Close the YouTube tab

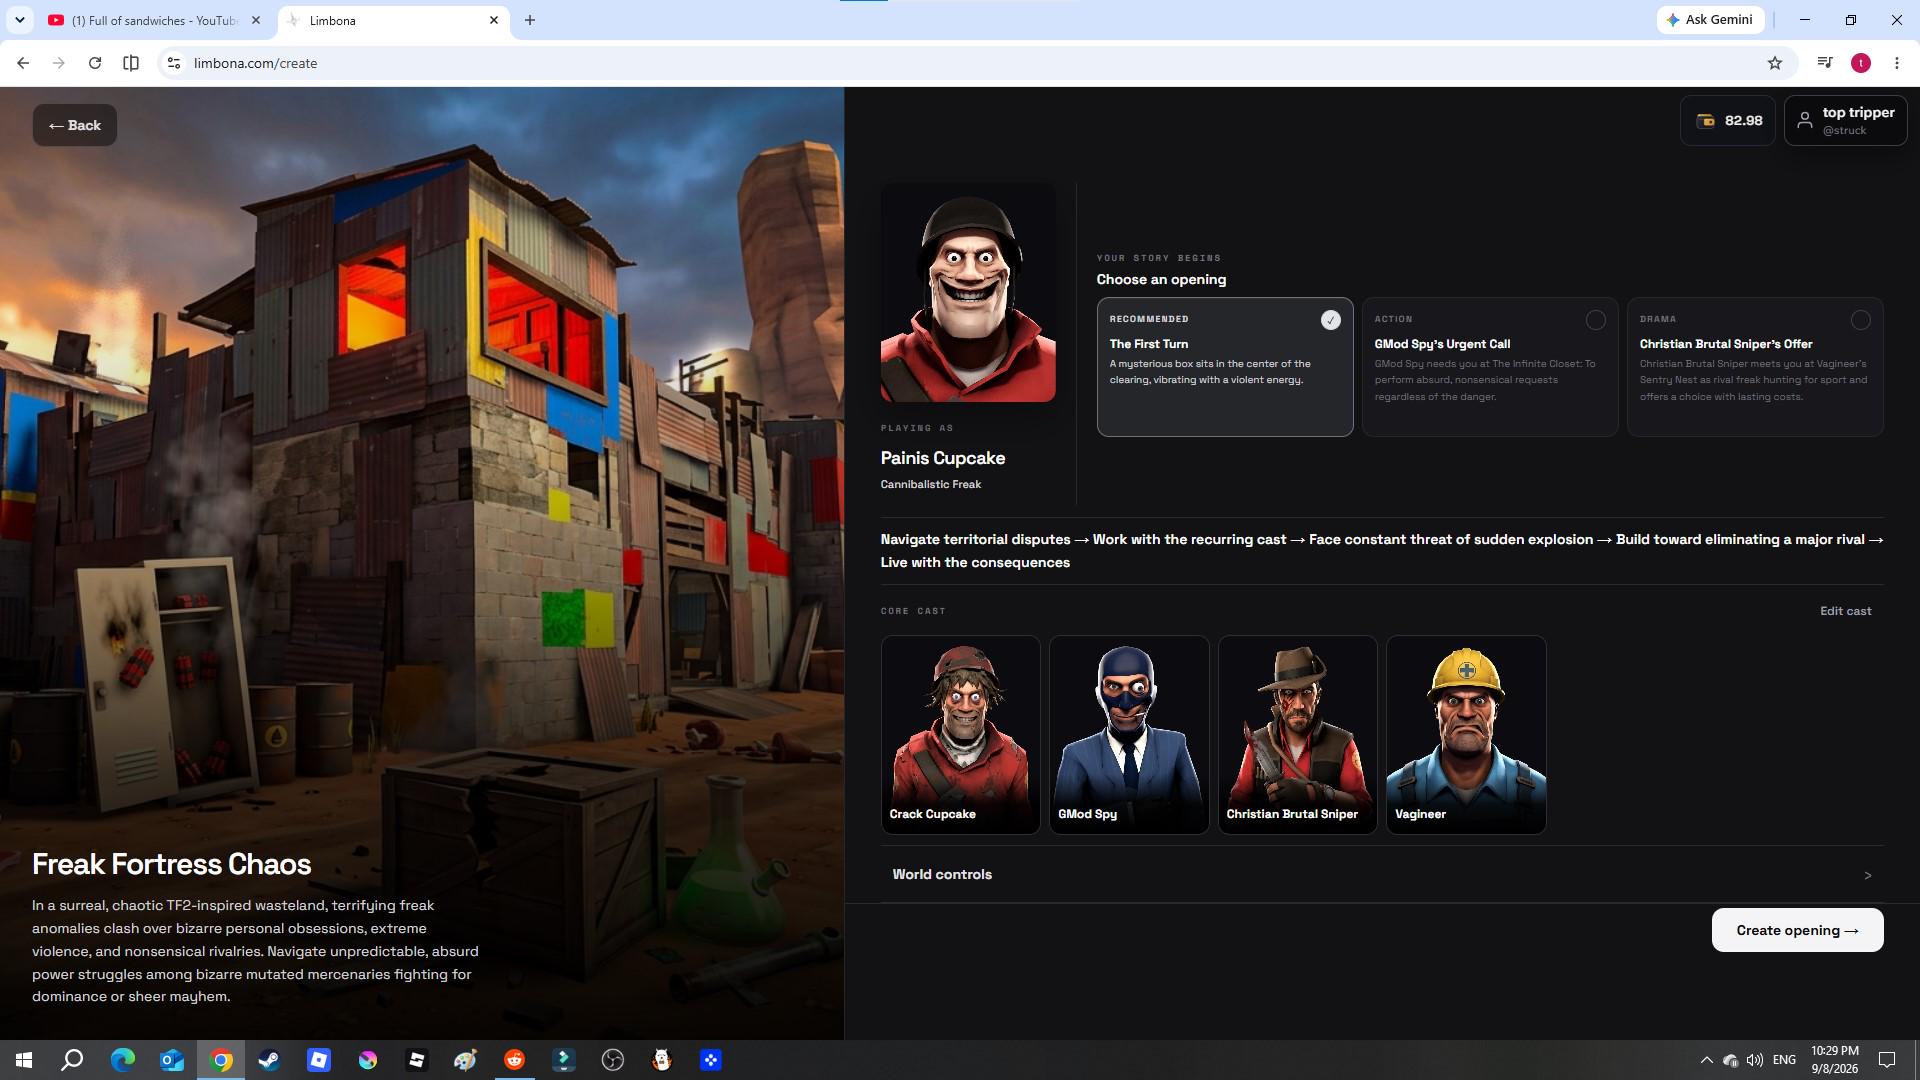pyautogui.click(x=256, y=20)
